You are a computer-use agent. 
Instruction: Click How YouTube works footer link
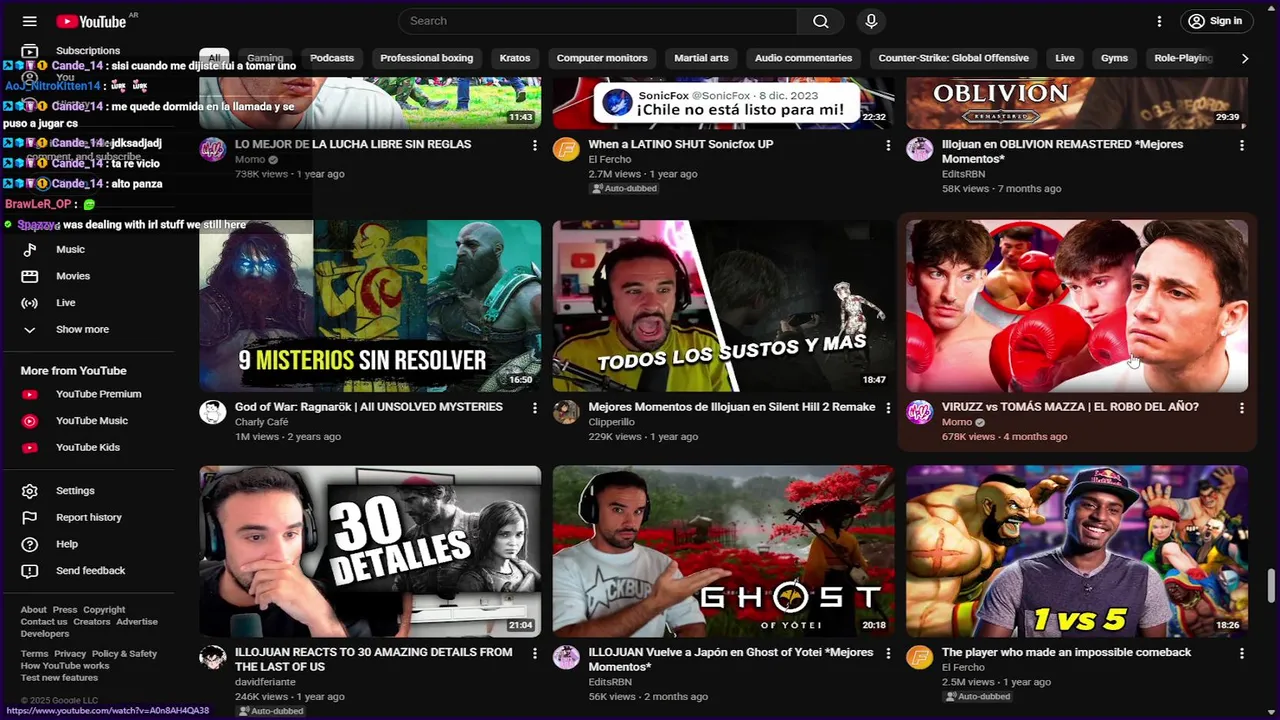click(65, 666)
